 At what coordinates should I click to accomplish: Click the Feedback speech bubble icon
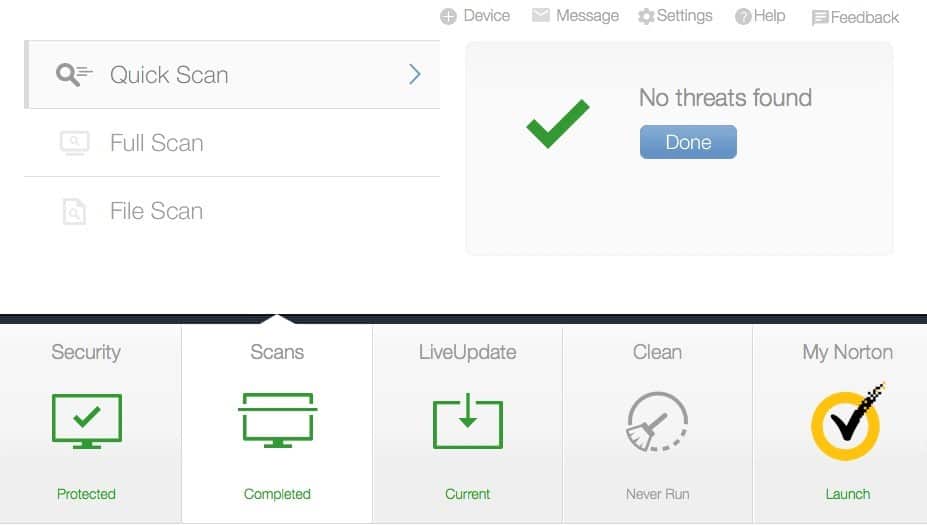(x=820, y=18)
